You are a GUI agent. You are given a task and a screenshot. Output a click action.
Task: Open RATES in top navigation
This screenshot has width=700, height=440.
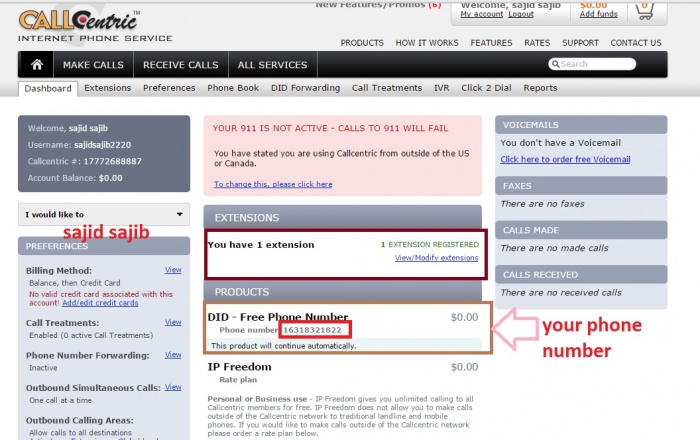537,43
